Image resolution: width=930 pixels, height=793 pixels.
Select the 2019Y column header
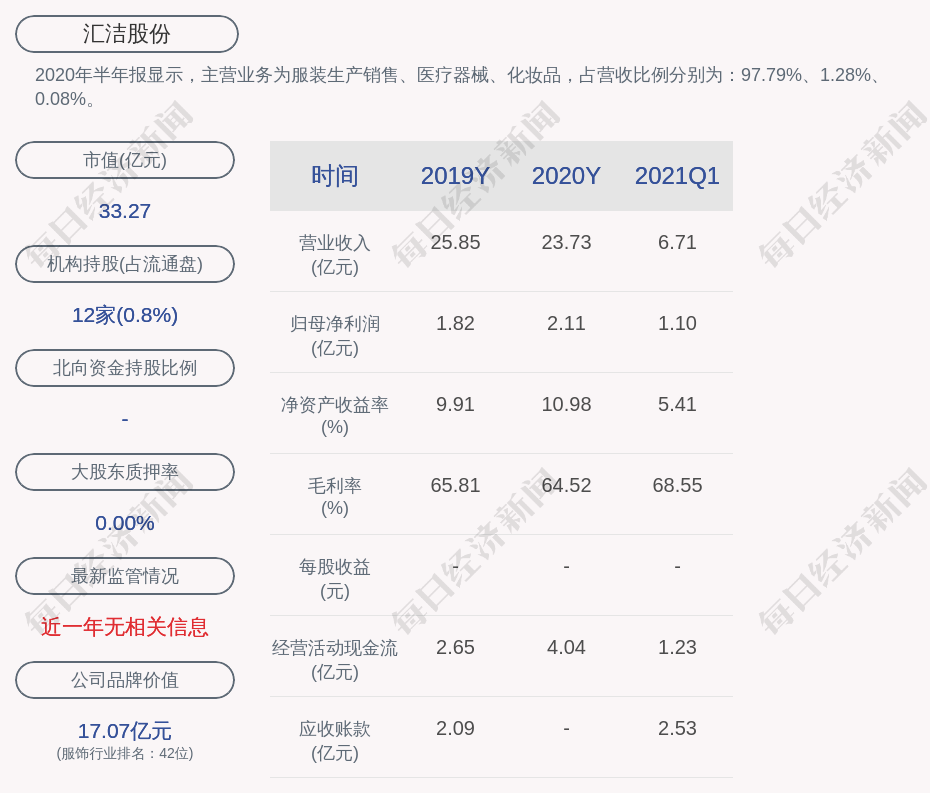tap(455, 176)
